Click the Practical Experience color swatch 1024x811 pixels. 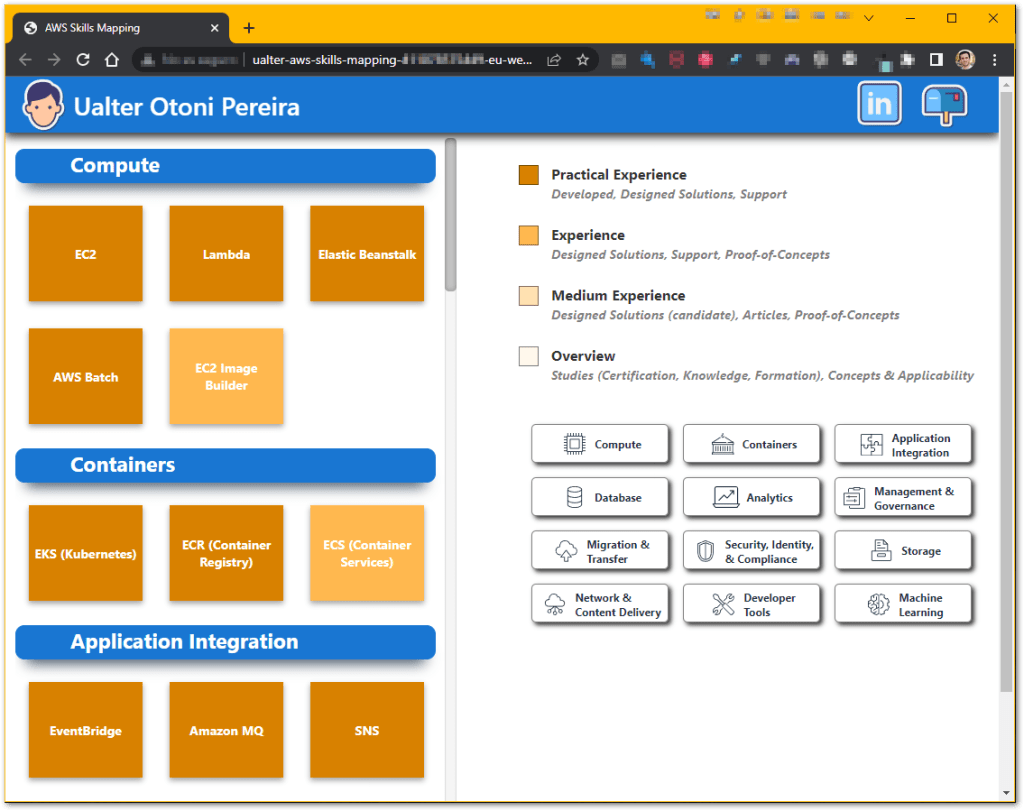click(x=529, y=176)
